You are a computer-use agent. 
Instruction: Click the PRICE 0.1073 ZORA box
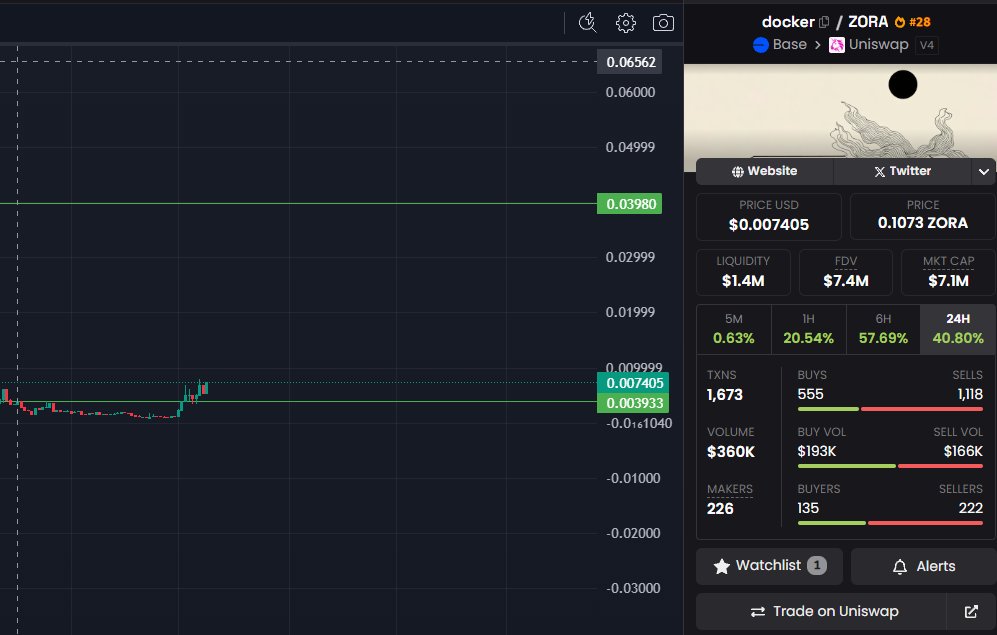click(923, 217)
